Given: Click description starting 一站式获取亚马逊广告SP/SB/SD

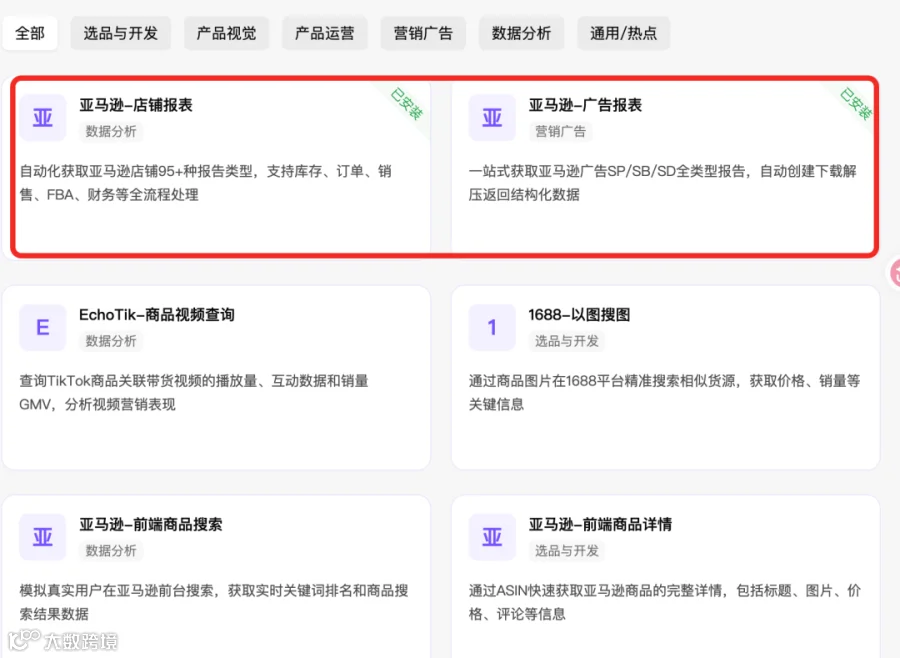Looking at the screenshot, I should coord(662,183).
